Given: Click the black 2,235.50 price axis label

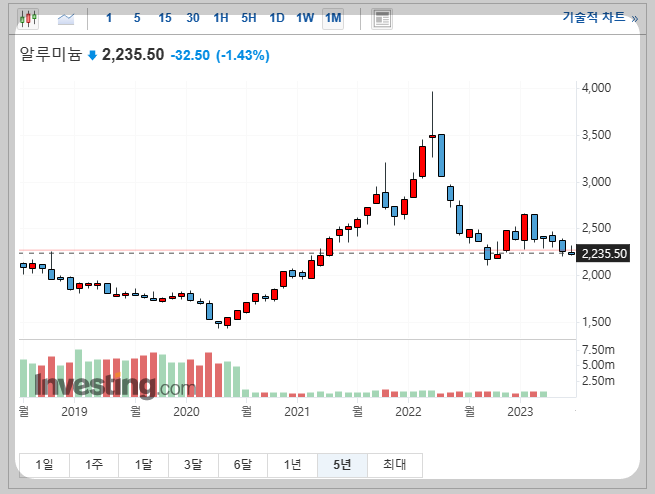Looking at the screenshot, I should (x=603, y=253).
